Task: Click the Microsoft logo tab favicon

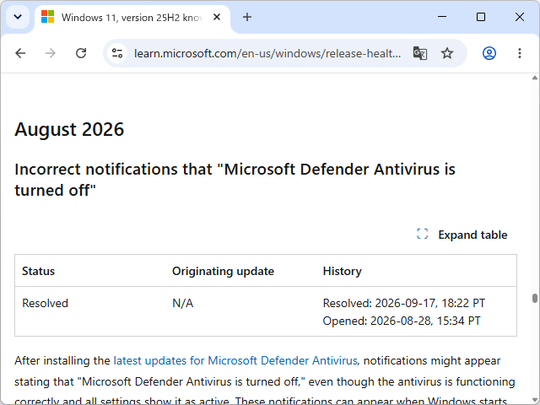Action: coord(48,17)
